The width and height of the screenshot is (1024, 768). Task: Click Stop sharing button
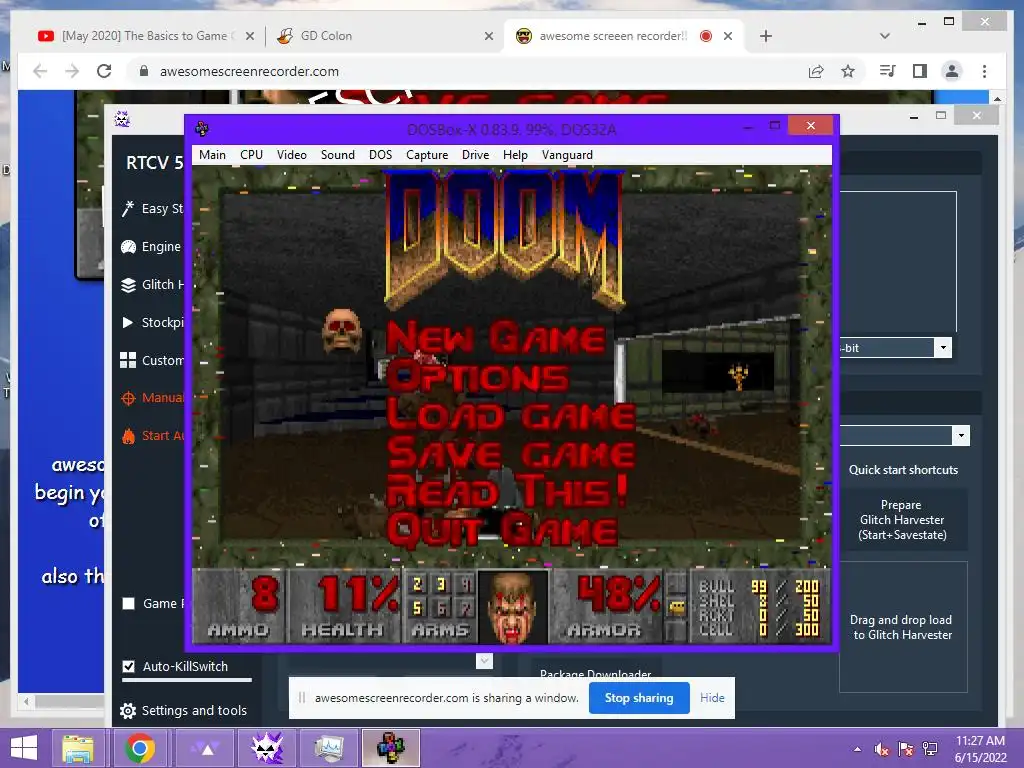(639, 697)
